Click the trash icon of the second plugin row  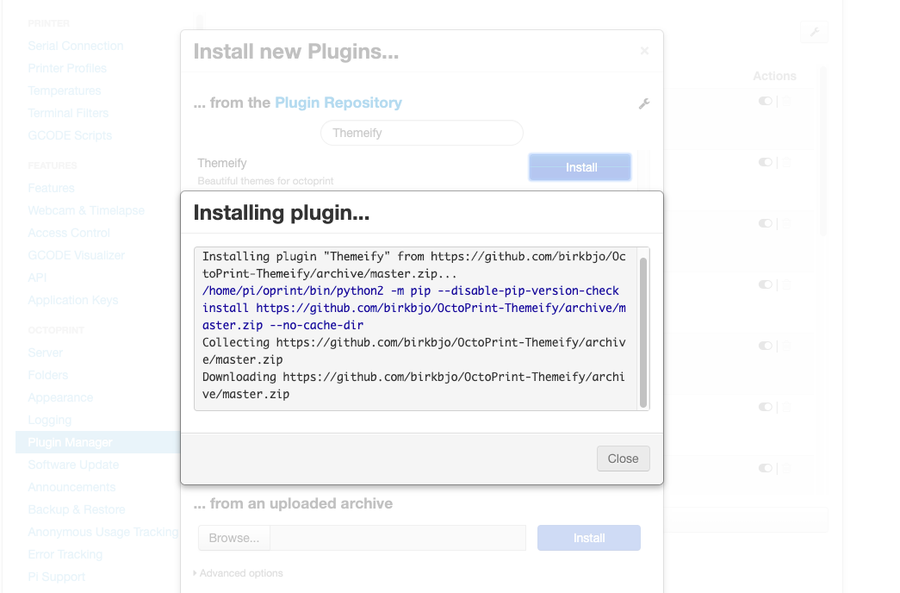pyautogui.click(x=786, y=162)
